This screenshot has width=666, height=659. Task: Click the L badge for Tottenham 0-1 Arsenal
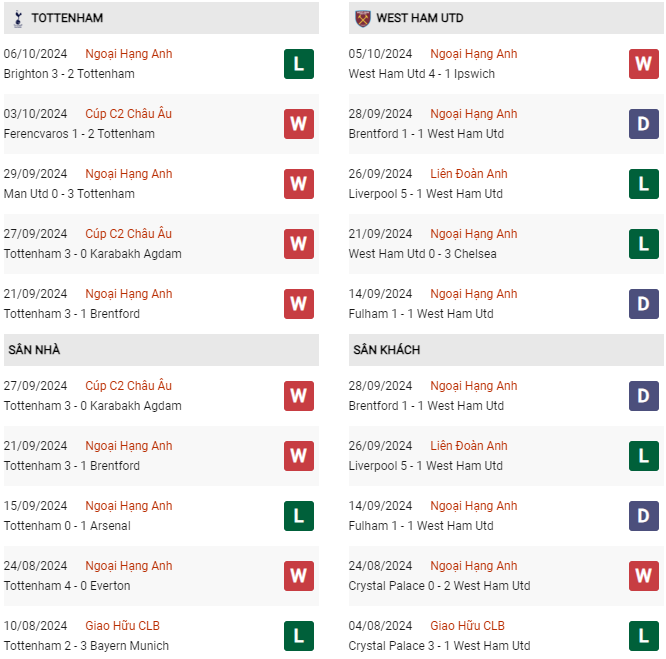pyautogui.click(x=298, y=516)
